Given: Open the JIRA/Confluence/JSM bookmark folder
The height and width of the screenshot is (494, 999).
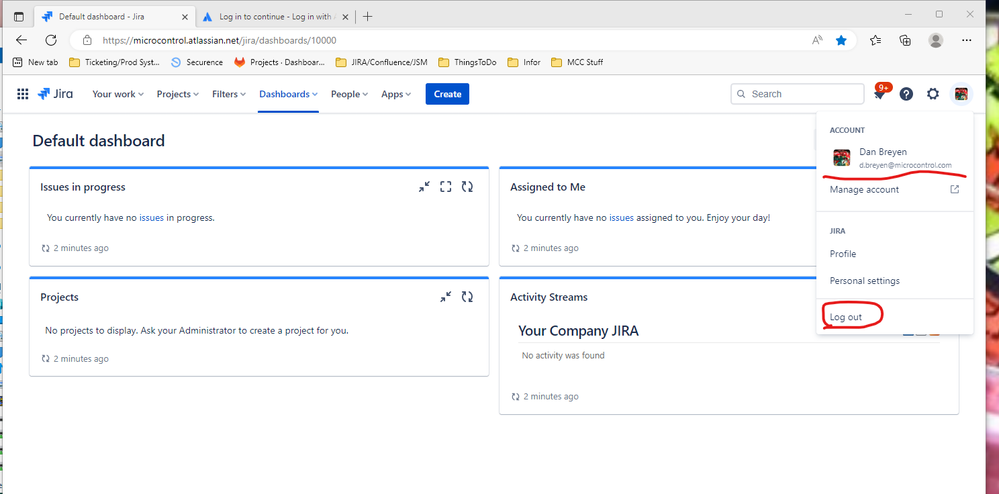Looking at the screenshot, I should (x=382, y=62).
